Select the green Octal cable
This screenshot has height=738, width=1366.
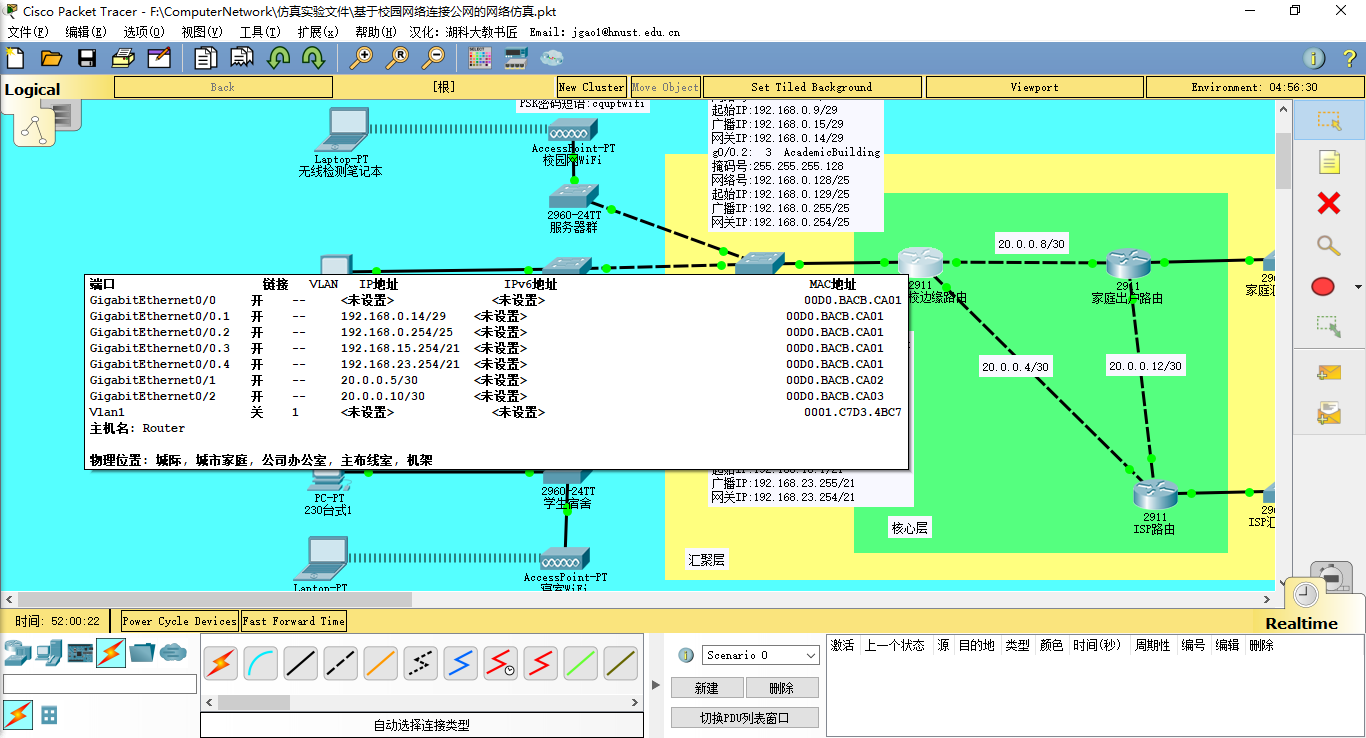click(581, 662)
